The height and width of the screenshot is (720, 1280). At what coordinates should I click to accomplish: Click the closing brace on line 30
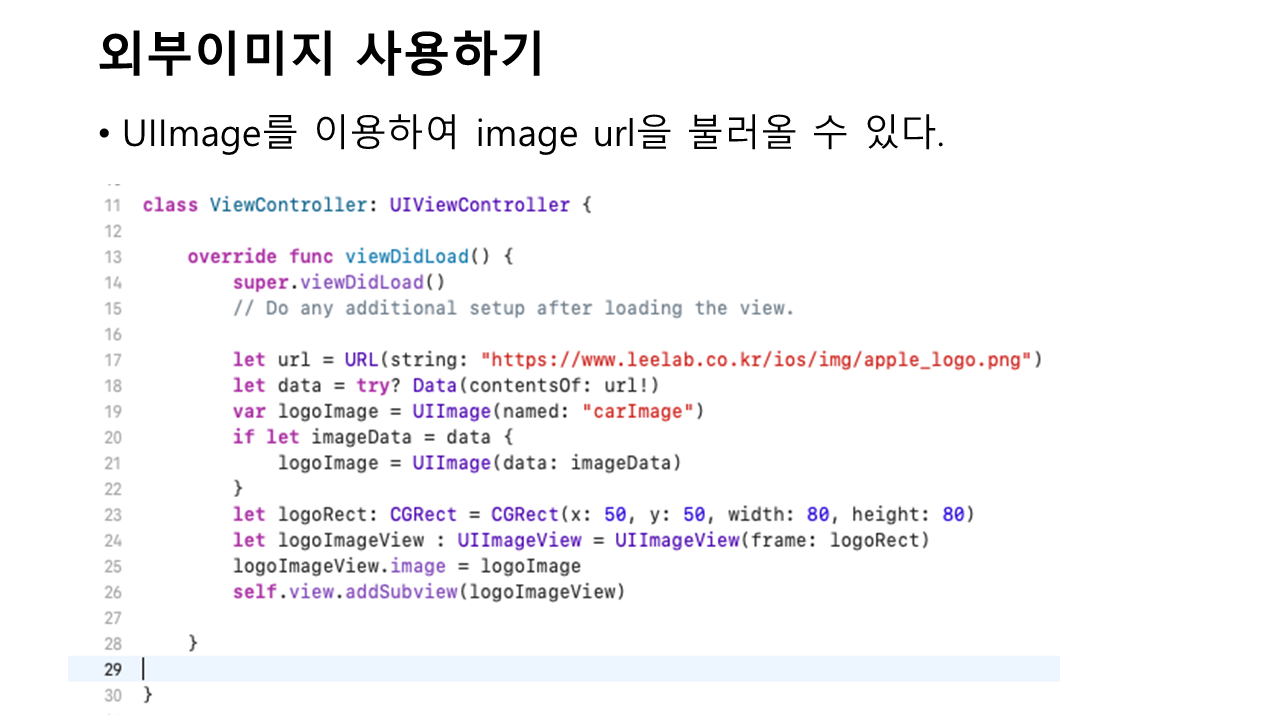pos(149,693)
